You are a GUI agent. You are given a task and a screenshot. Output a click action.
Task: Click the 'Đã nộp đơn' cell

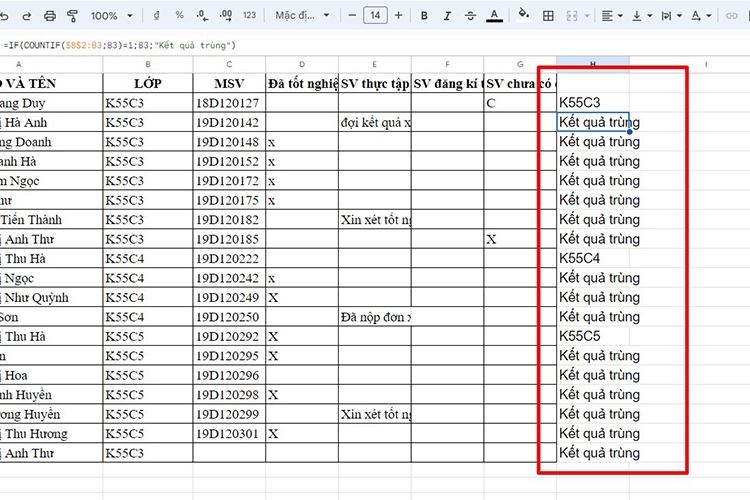(375, 317)
